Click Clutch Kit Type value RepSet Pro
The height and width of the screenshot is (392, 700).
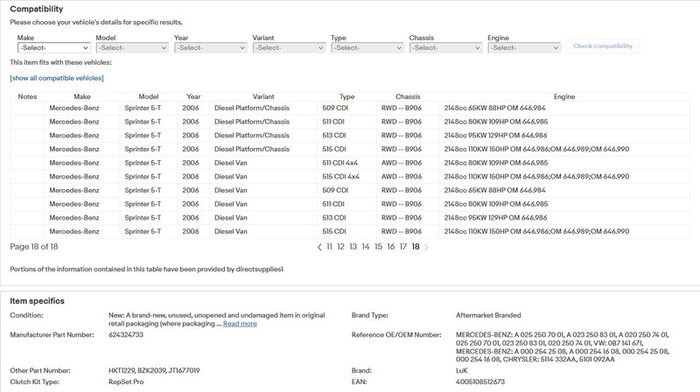pos(126,382)
